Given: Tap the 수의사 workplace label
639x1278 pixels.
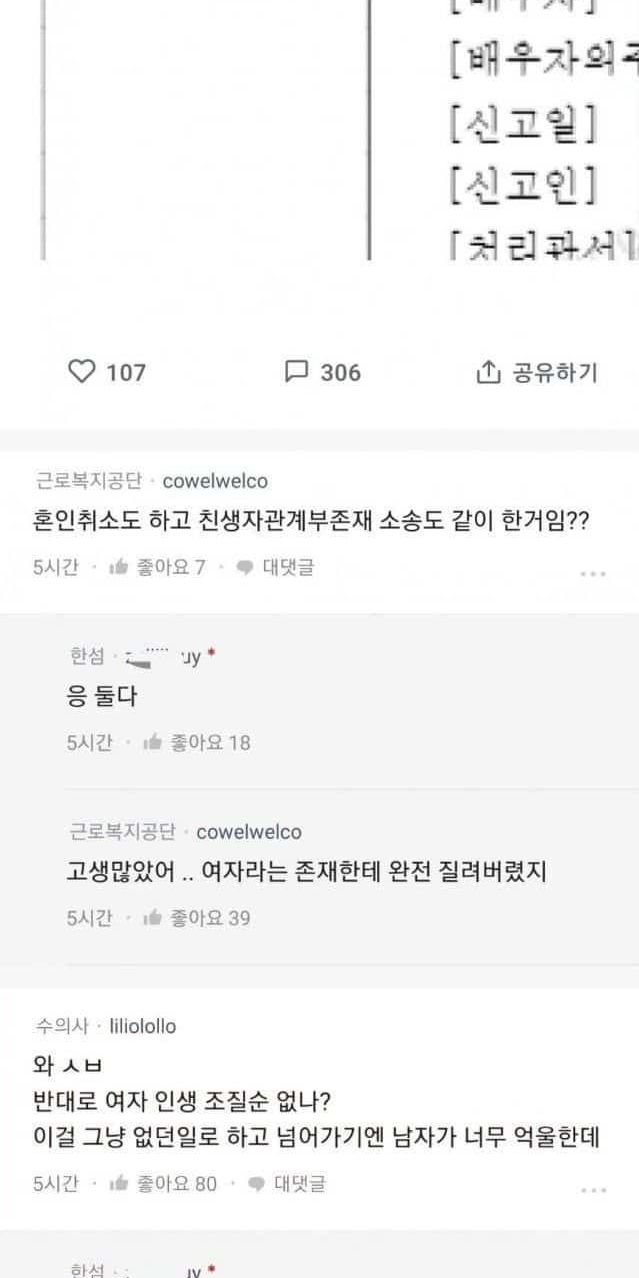Looking at the screenshot, I should (x=62, y=1026).
